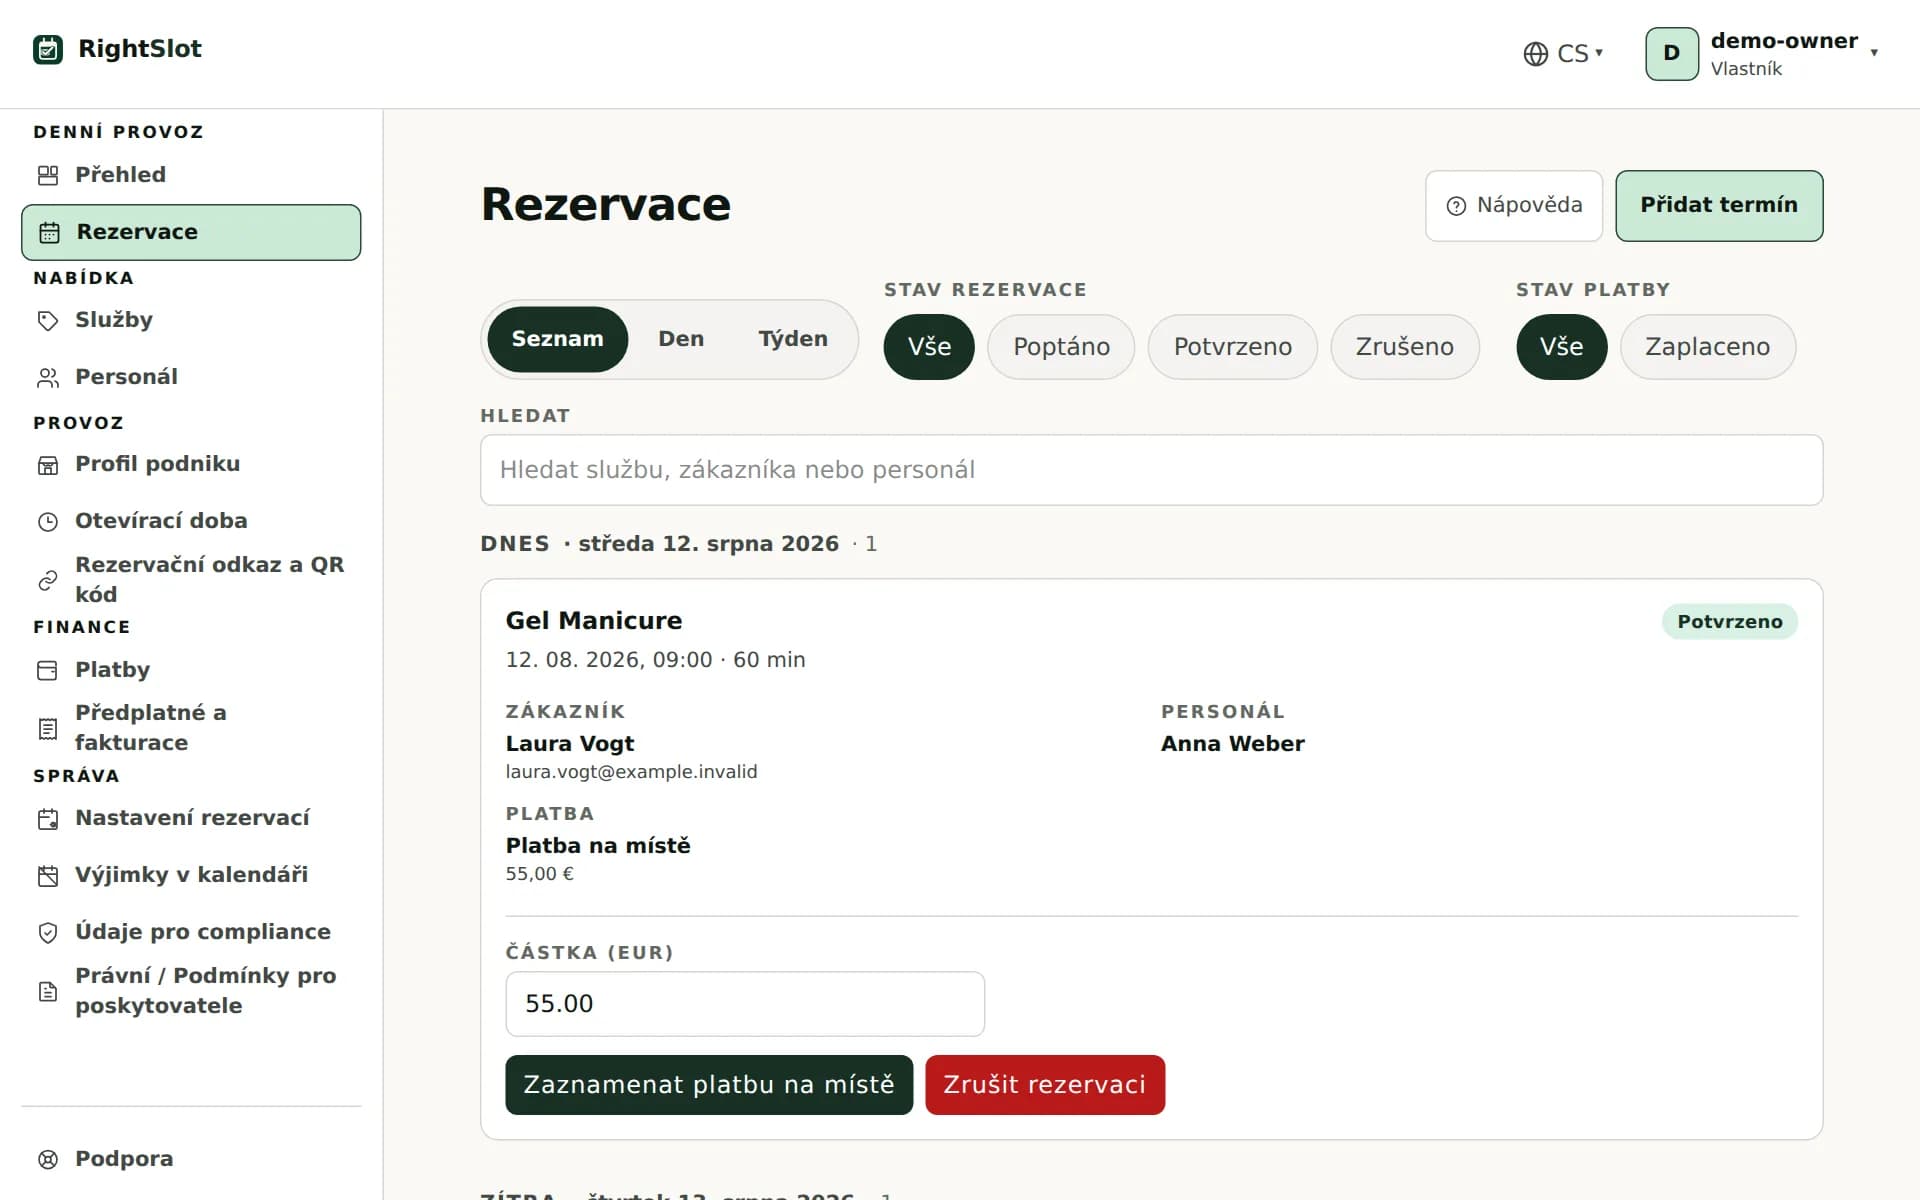This screenshot has width=1920, height=1200.
Task: Click the Gel Manicure reservation title
Action: coord(594,621)
